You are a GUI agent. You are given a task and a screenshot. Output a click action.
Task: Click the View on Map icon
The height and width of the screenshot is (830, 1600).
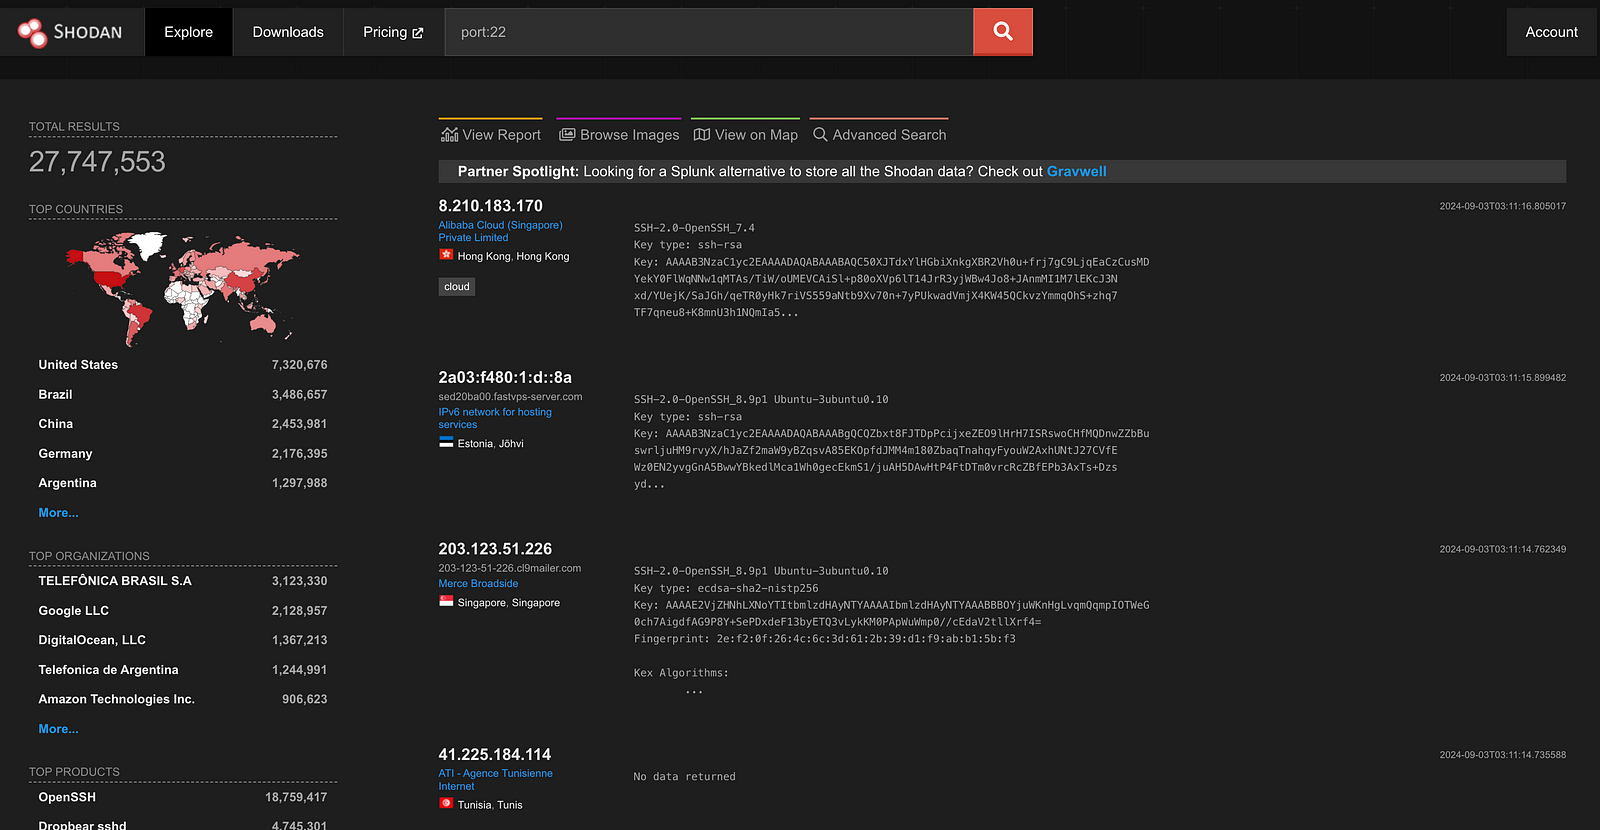(x=702, y=135)
